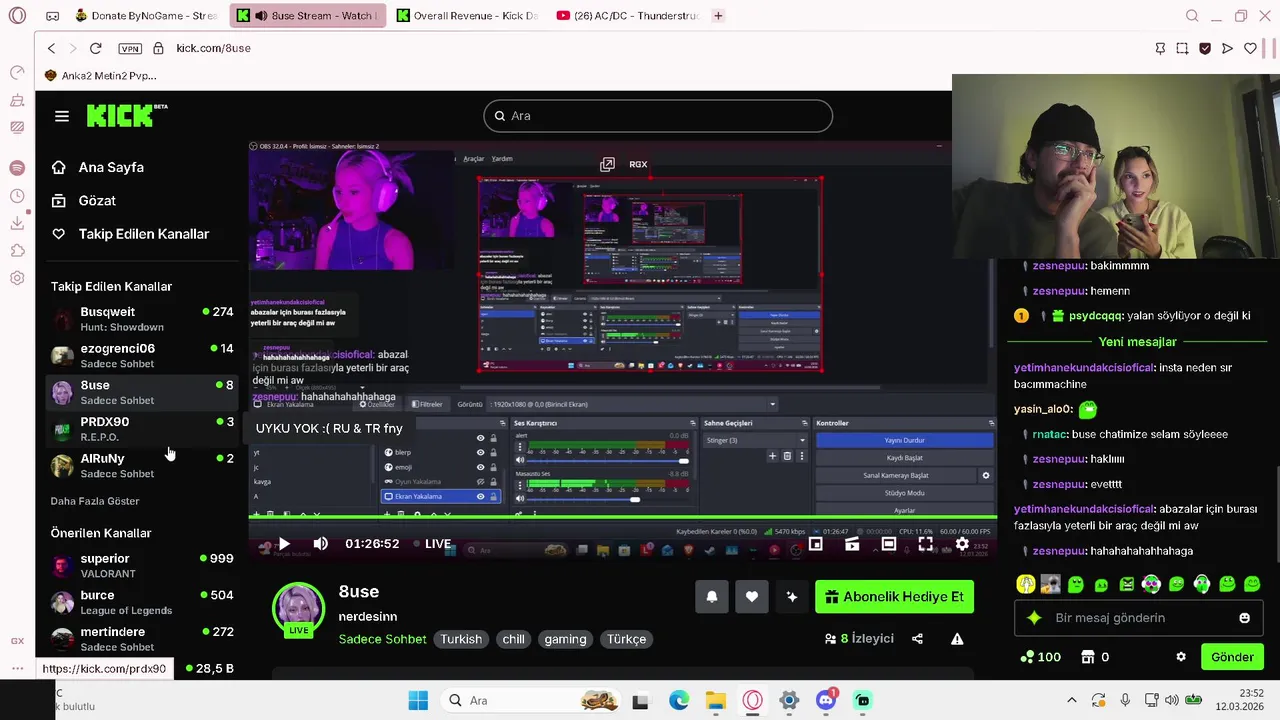
Task: Switch to AC/DC Thunderstruck YouTube tab
Action: (x=628, y=16)
